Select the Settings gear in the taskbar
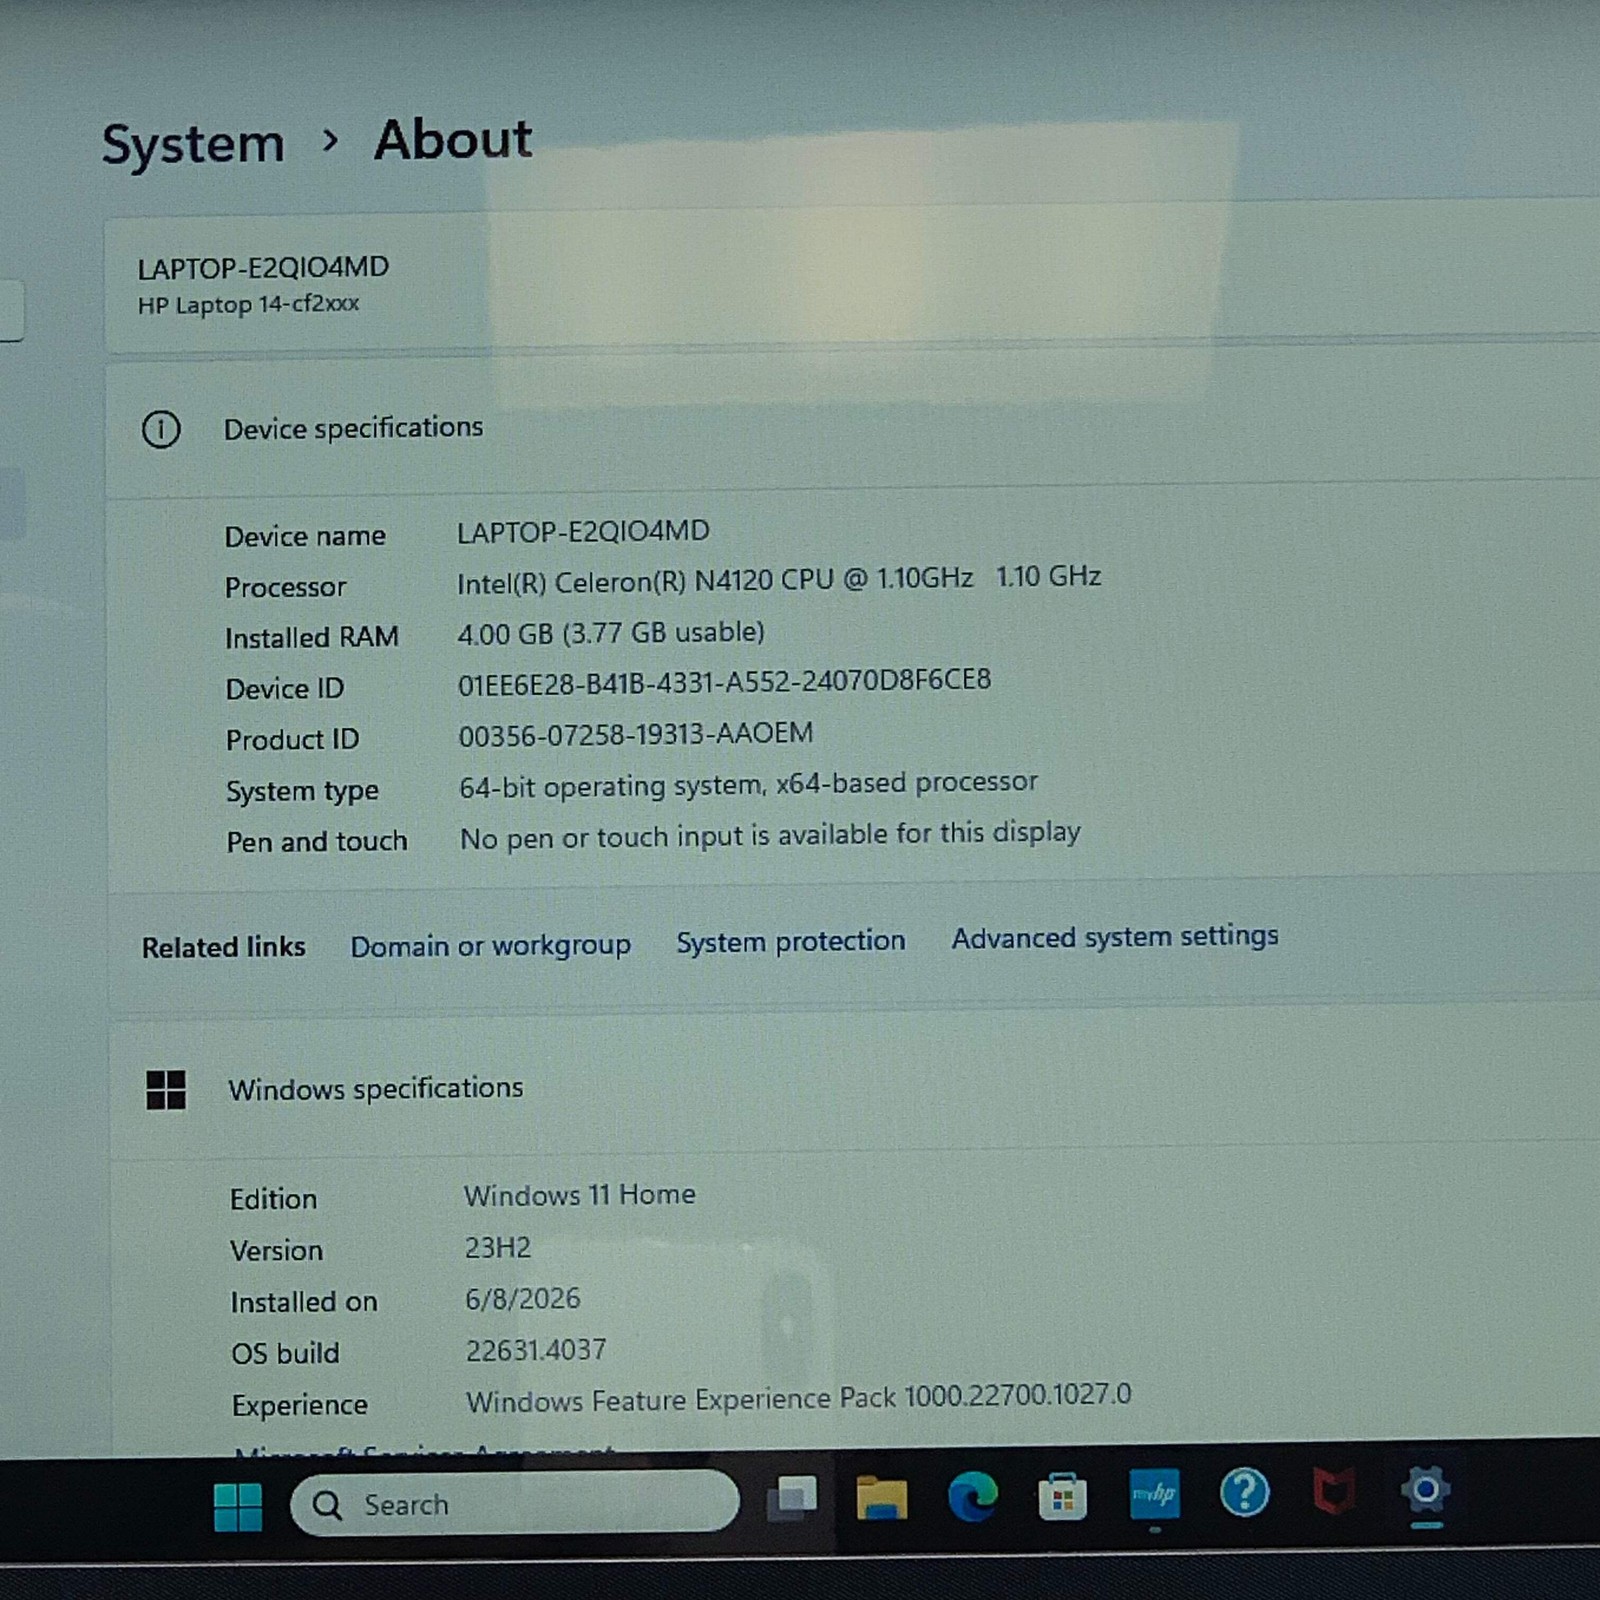This screenshot has width=1600, height=1600. pos(1426,1490)
